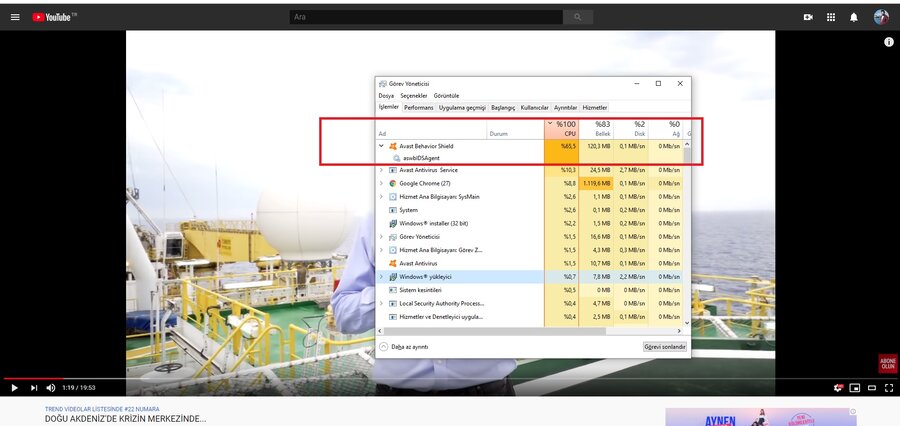Image resolution: width=900 pixels, height=426 pixels.
Task: Play the video
Action: tap(14, 388)
